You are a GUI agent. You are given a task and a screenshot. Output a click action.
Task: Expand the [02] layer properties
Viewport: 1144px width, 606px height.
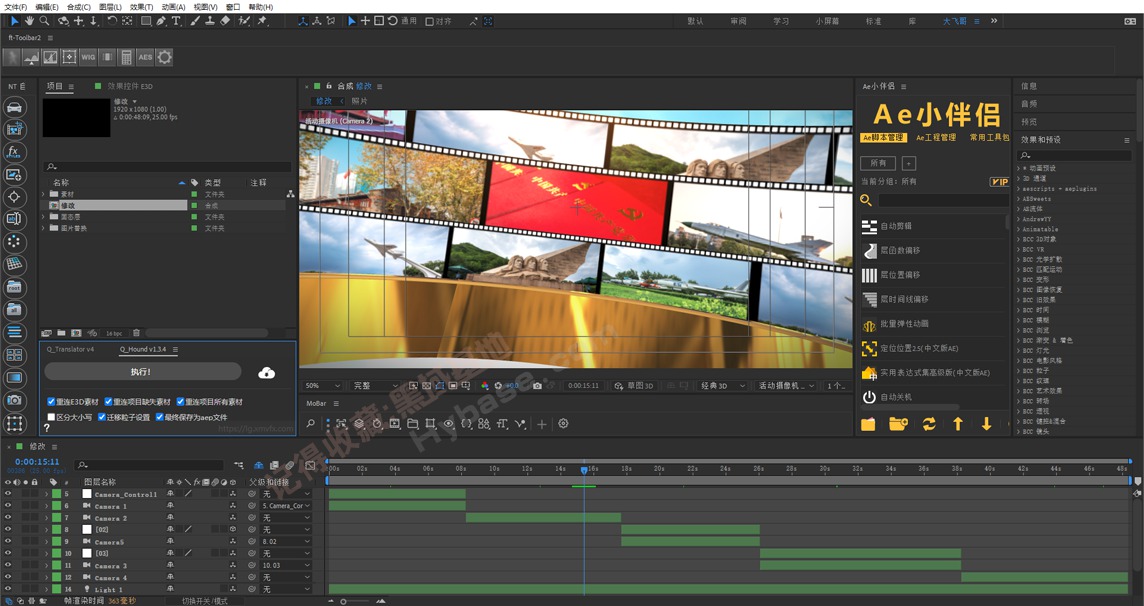47,529
